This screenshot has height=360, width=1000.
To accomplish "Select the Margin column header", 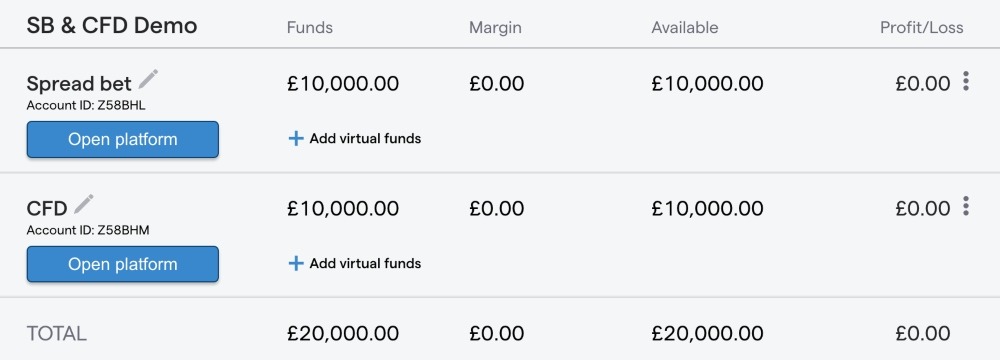I will 496,27.
